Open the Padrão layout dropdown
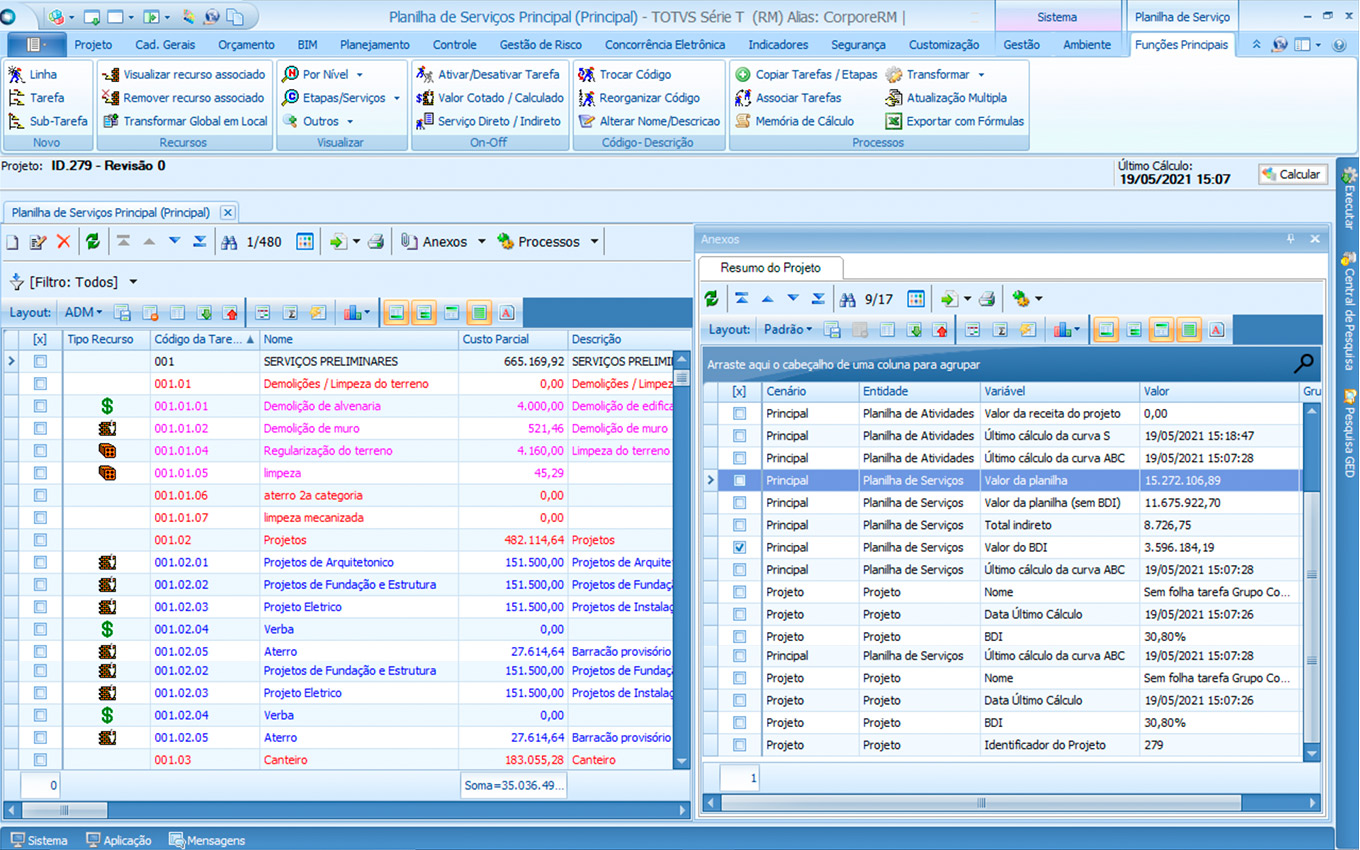The image size is (1360, 850). 788,330
